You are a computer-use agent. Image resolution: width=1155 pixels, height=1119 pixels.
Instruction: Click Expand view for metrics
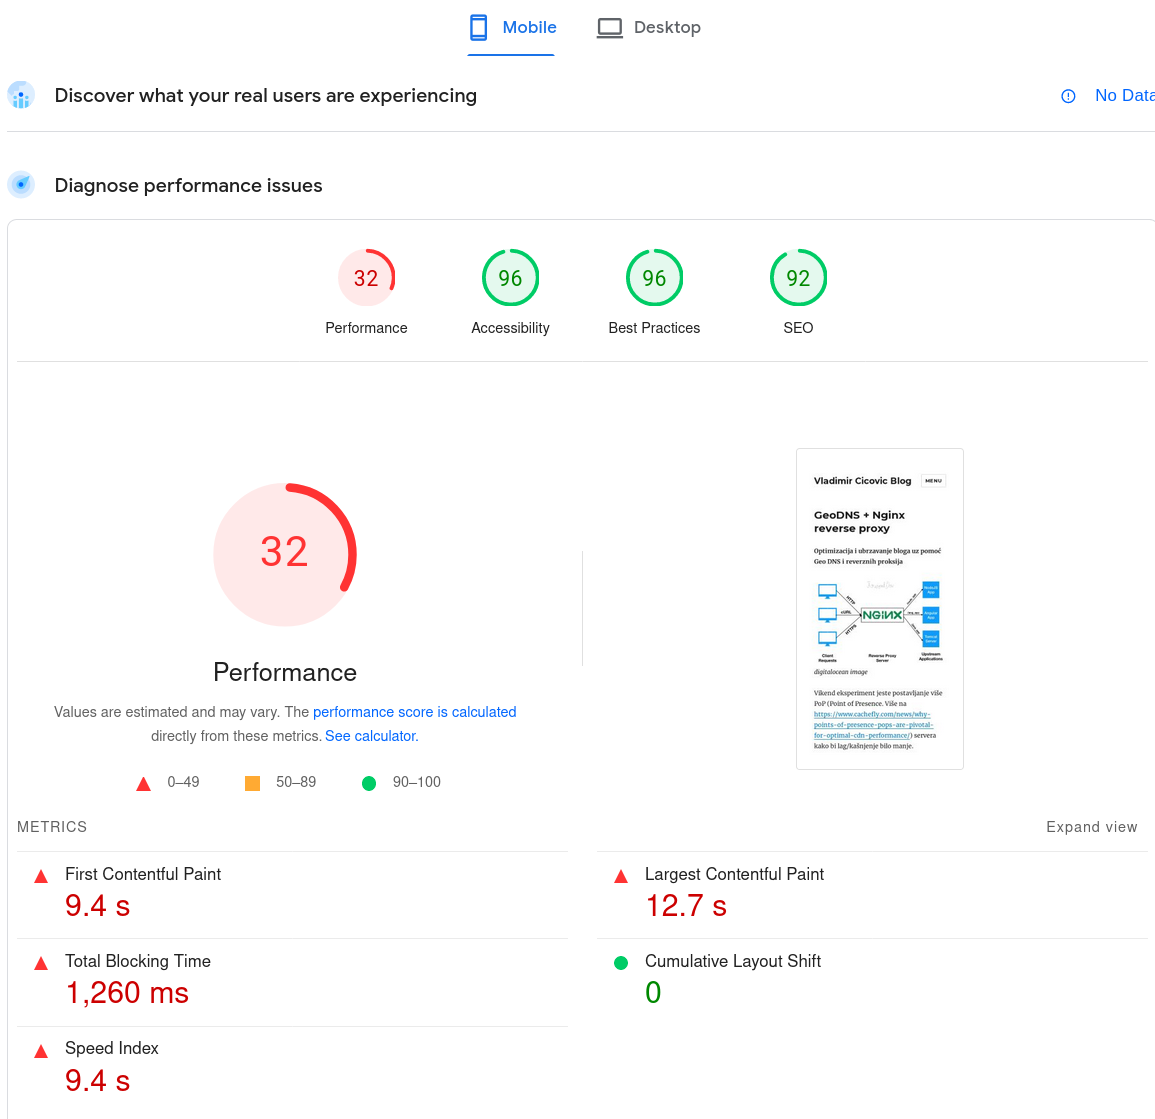tap(1092, 827)
